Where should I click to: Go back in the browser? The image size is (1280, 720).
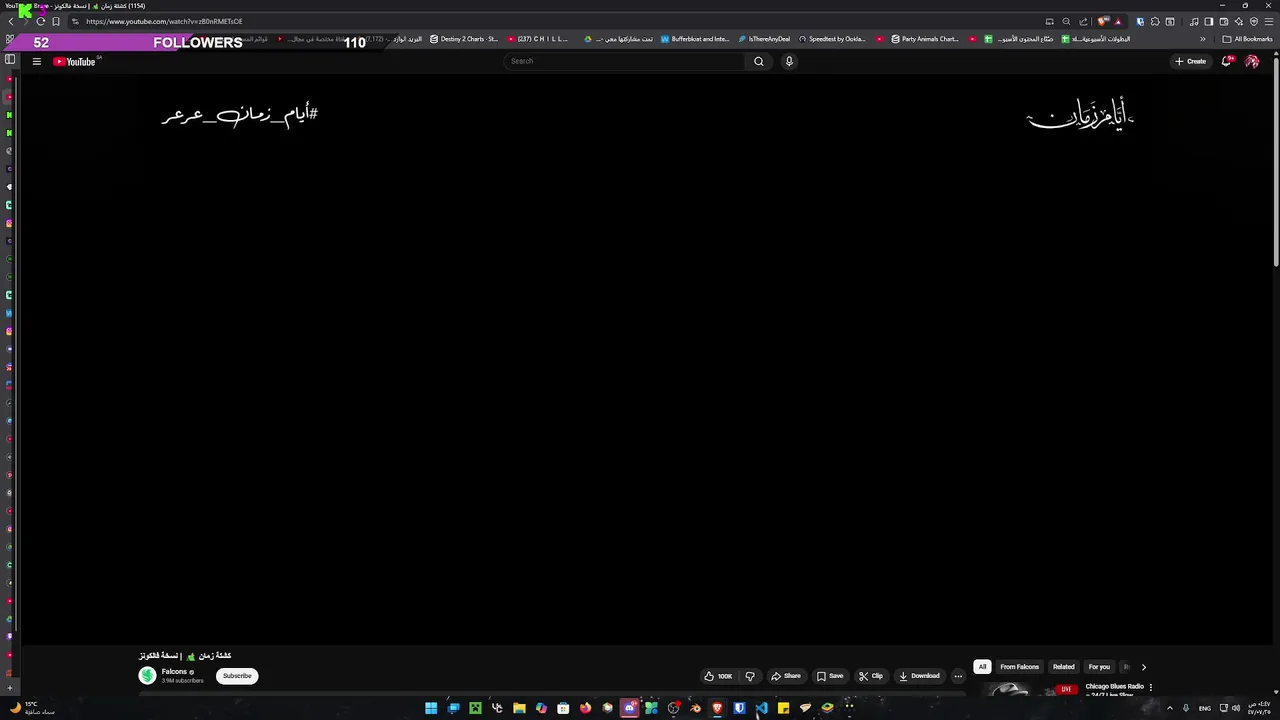click(x=11, y=21)
